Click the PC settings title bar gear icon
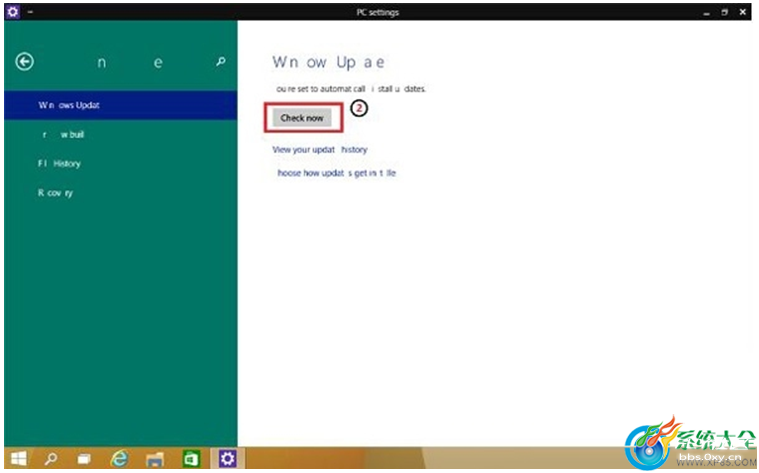The height and width of the screenshot is (473, 759). (x=13, y=12)
